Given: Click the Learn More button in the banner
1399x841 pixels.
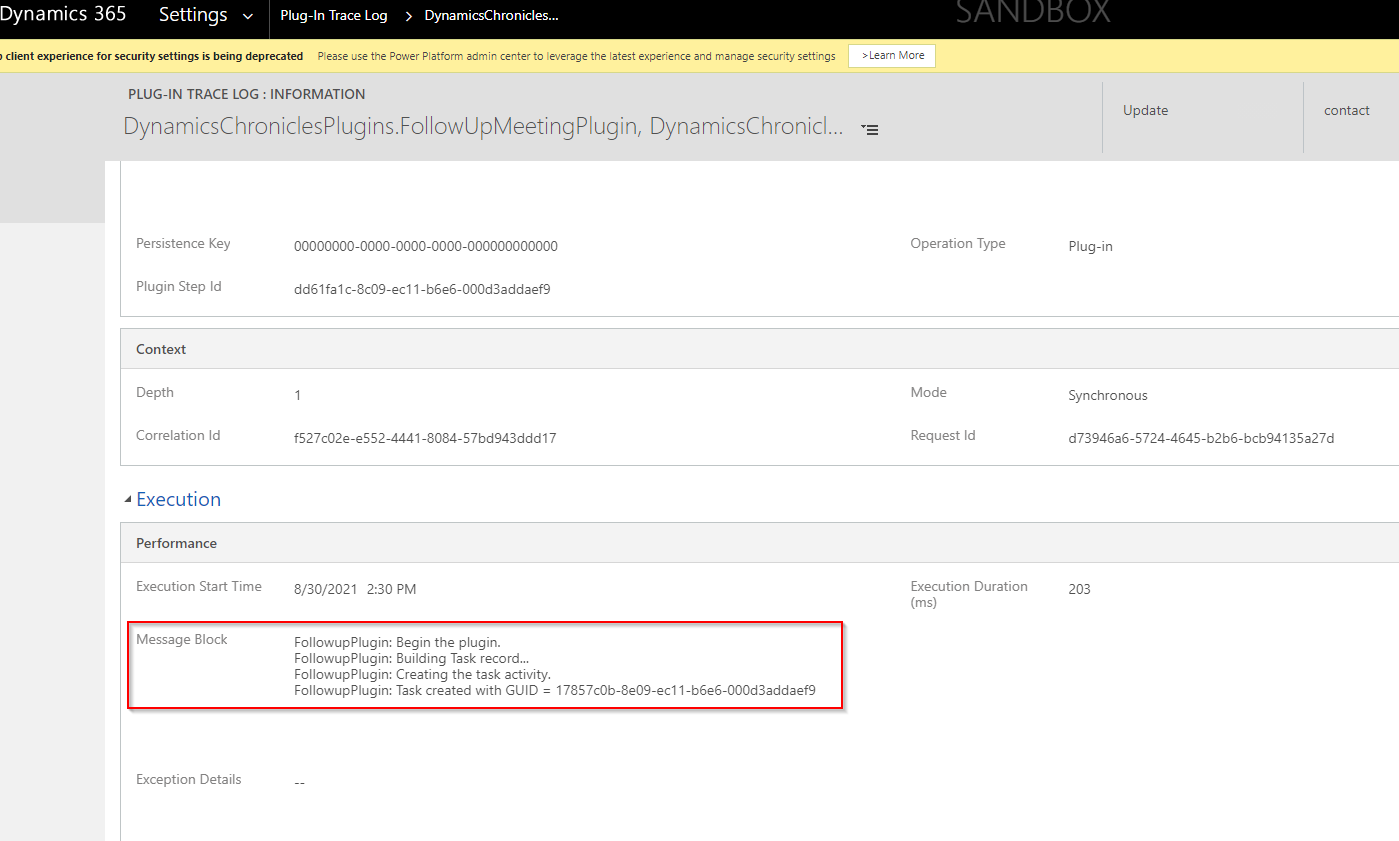Looking at the screenshot, I should 890,55.
